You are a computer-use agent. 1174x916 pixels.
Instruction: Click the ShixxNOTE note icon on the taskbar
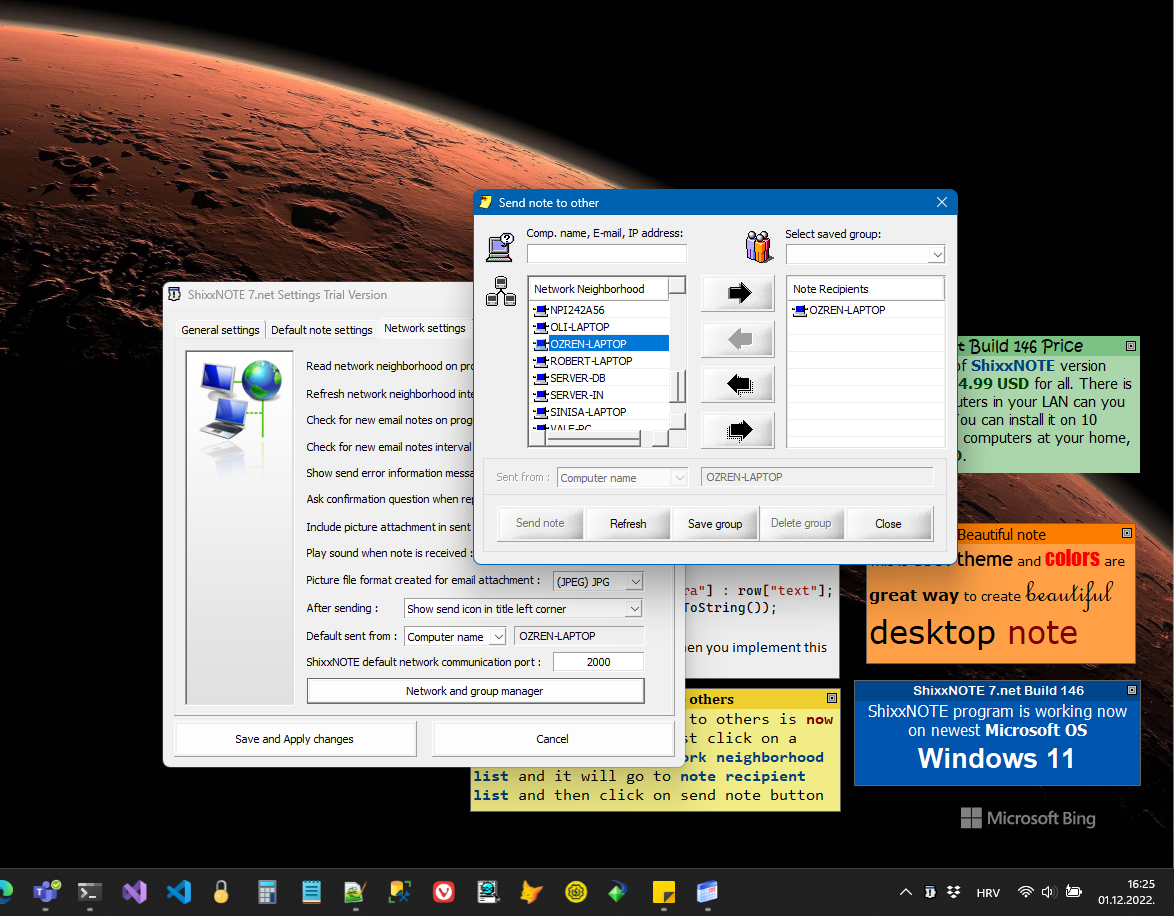(x=663, y=892)
